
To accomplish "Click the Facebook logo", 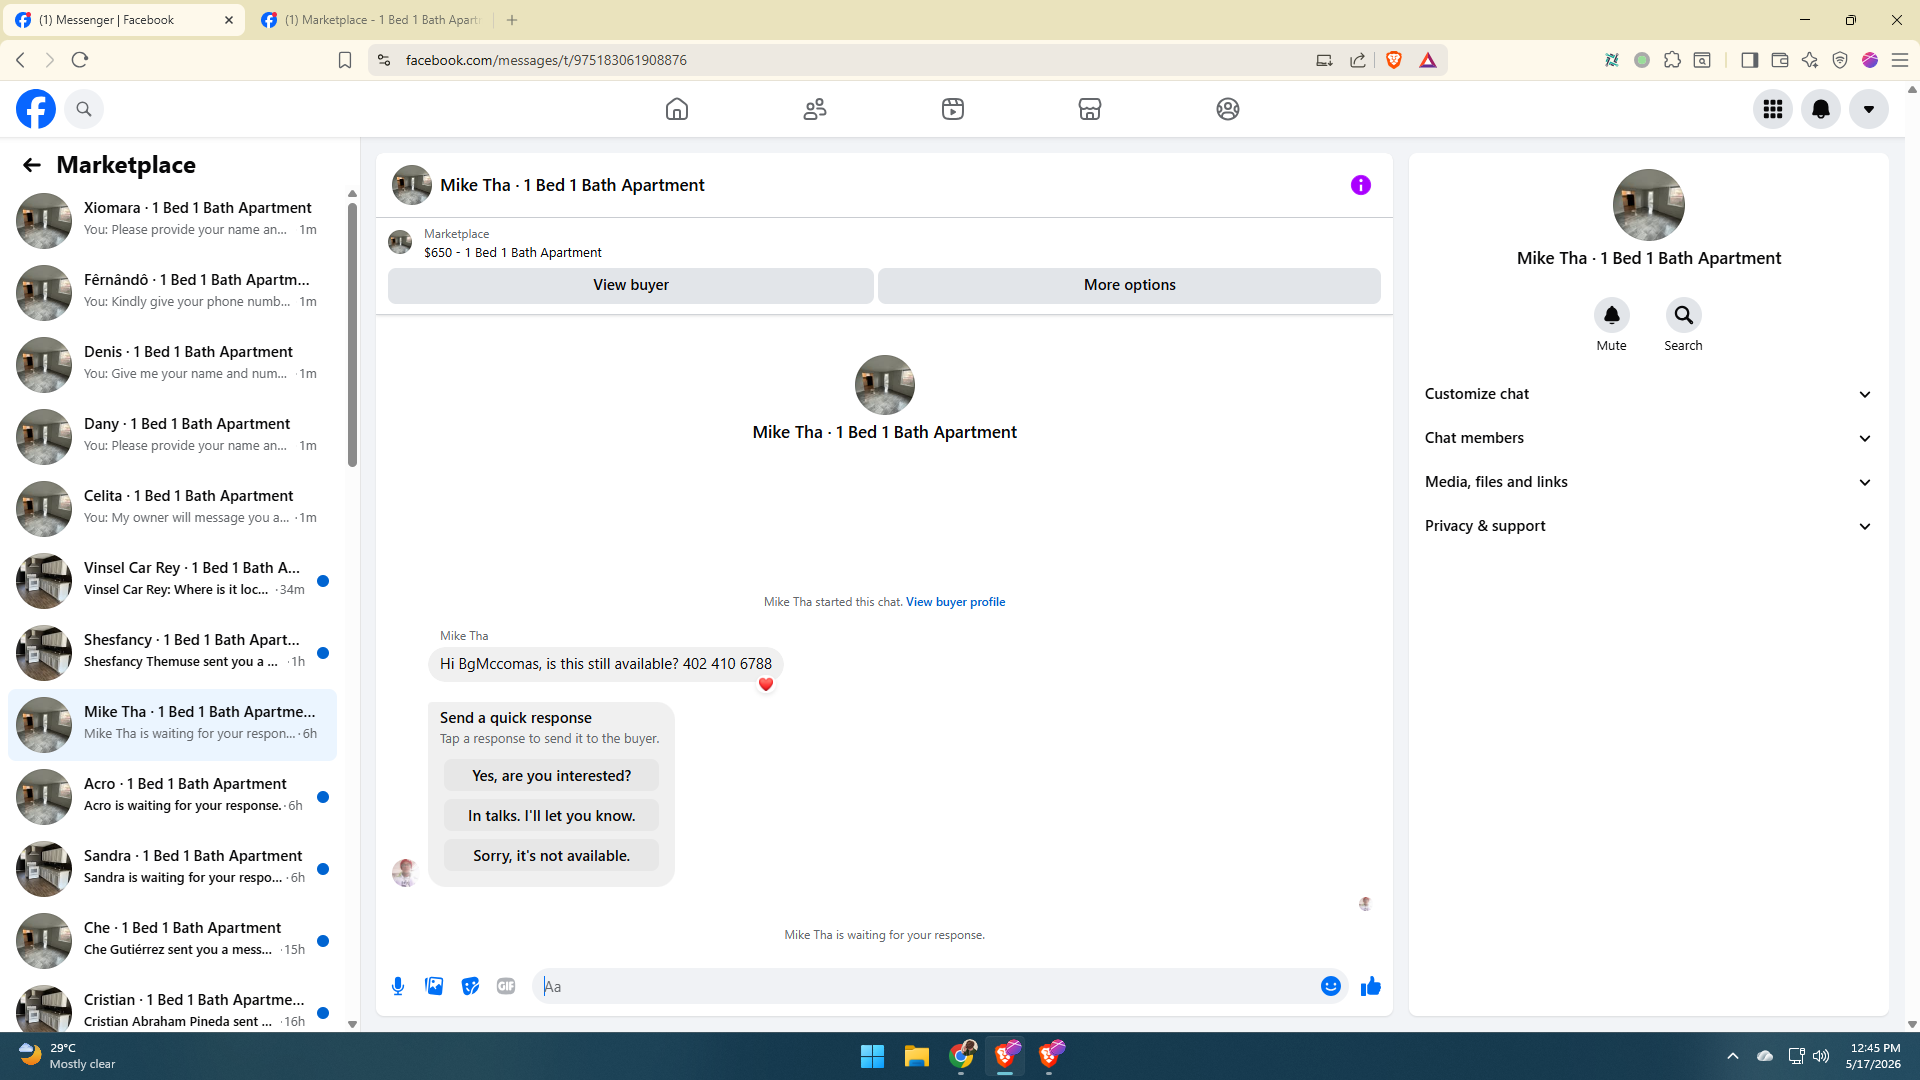I will [36, 109].
